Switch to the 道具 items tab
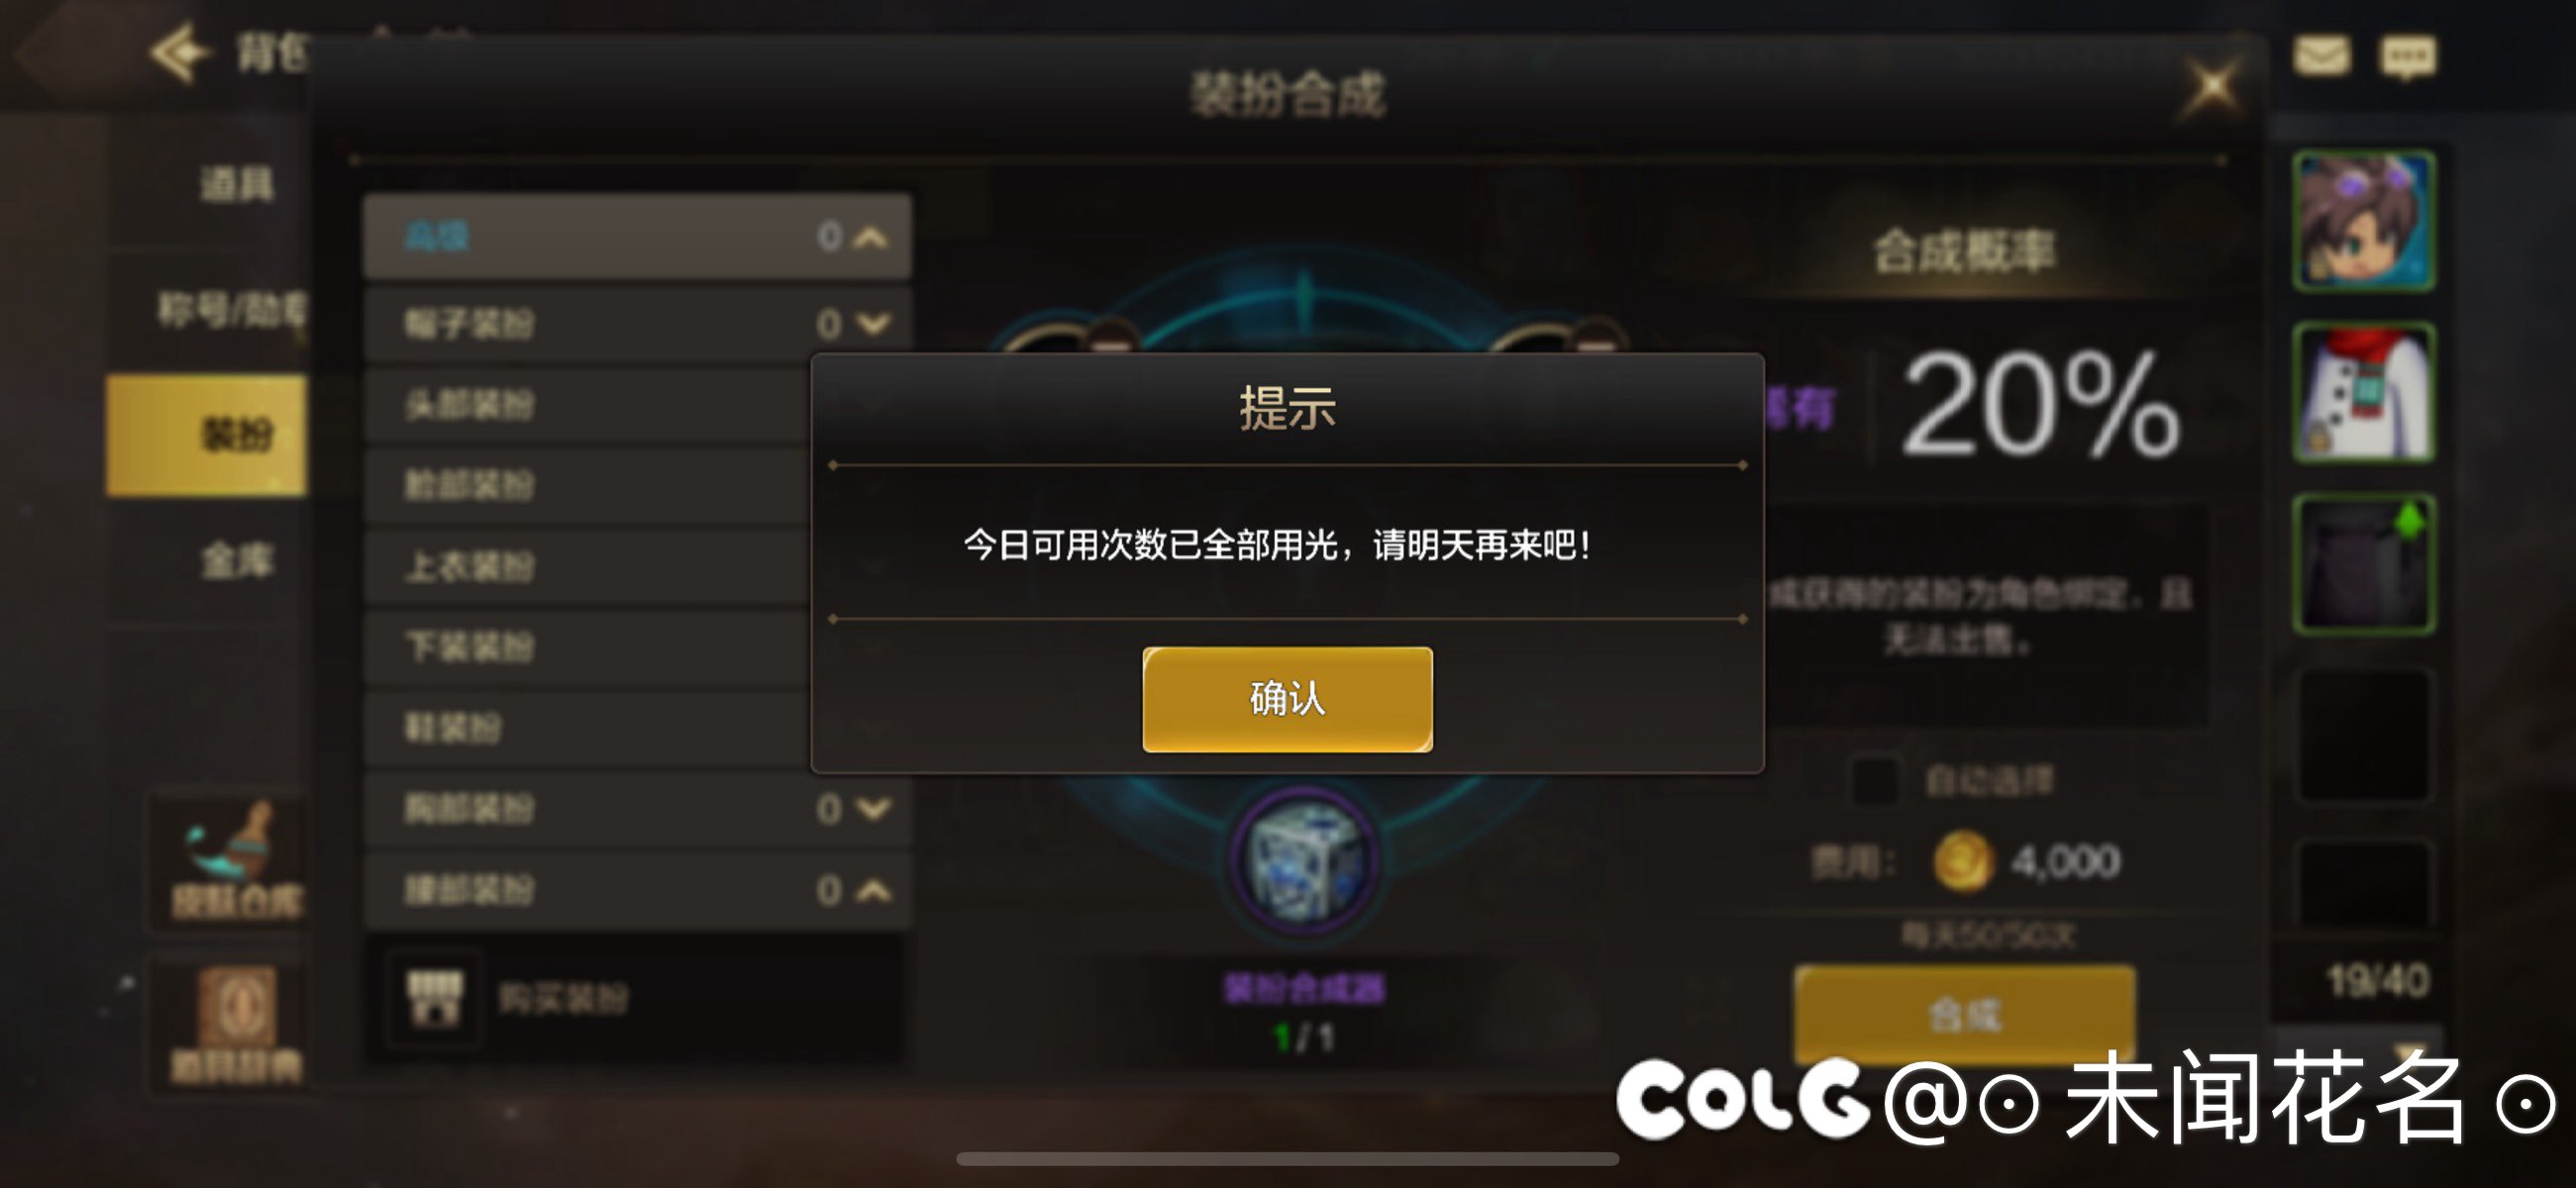 (x=236, y=183)
